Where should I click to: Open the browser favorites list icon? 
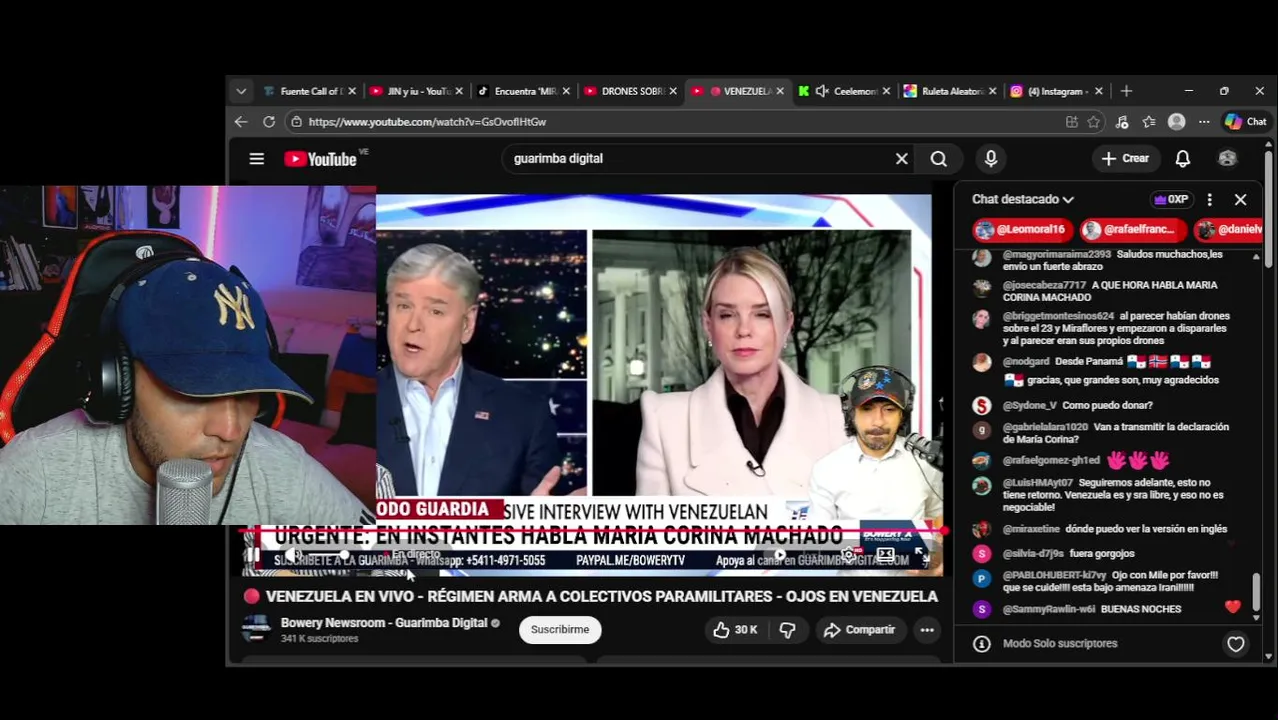point(1149,122)
